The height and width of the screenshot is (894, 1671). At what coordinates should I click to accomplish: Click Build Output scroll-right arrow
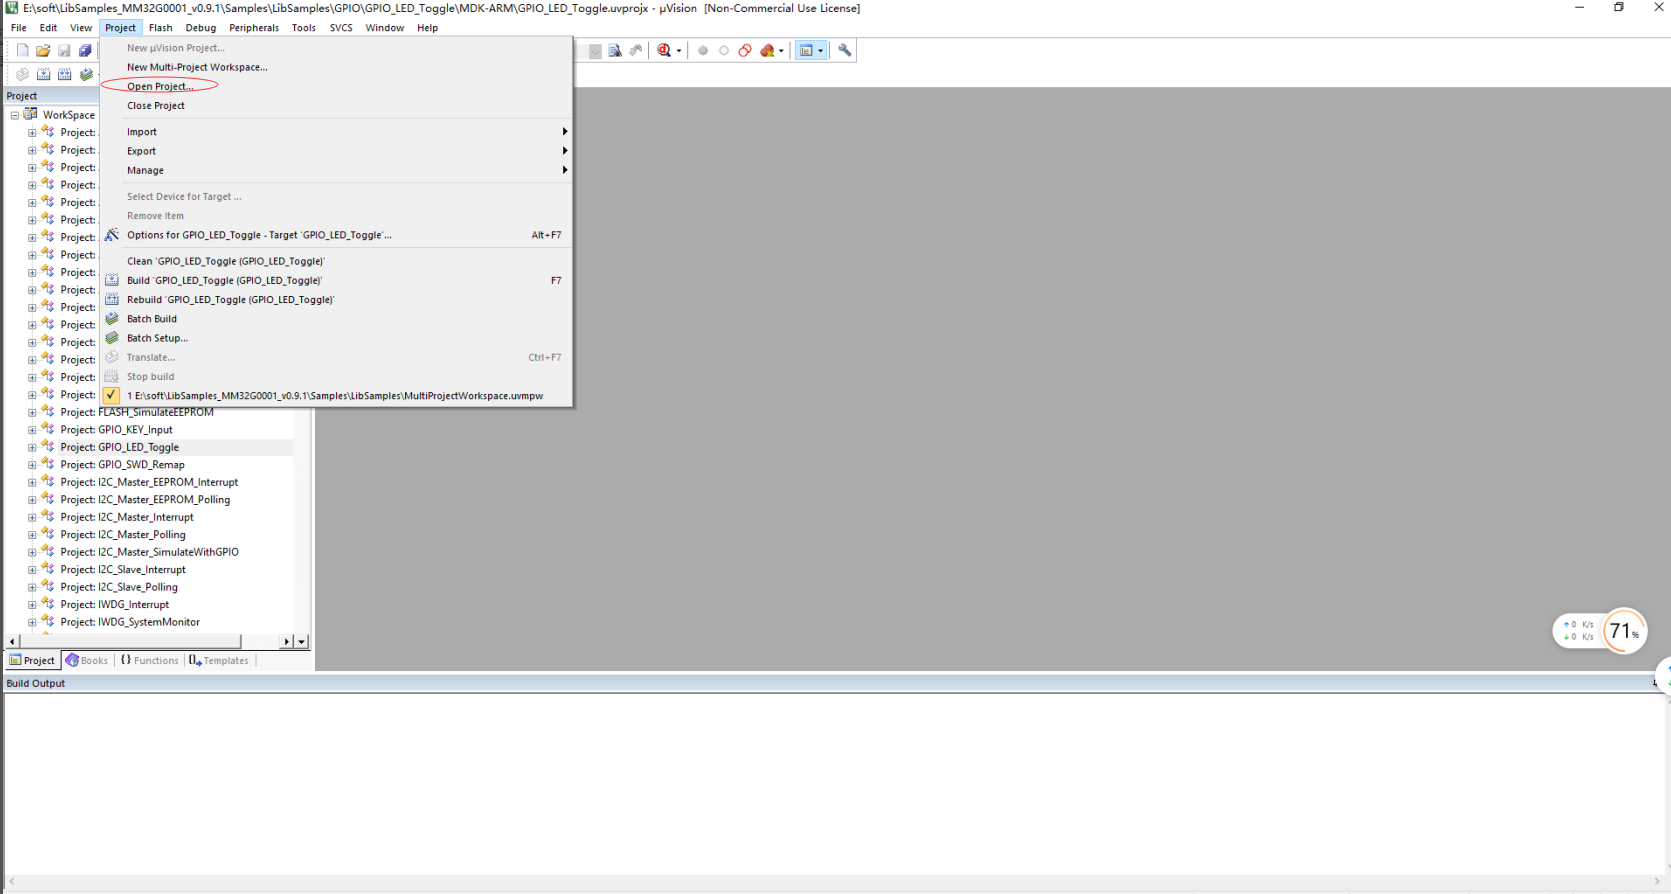pyautogui.click(x=1657, y=881)
